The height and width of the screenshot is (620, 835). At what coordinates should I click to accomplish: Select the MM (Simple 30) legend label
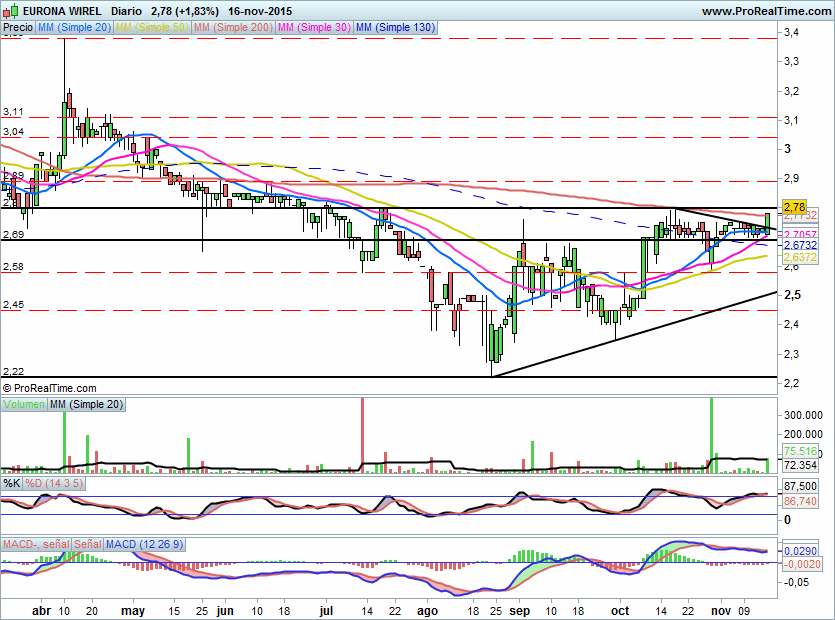pos(314,27)
